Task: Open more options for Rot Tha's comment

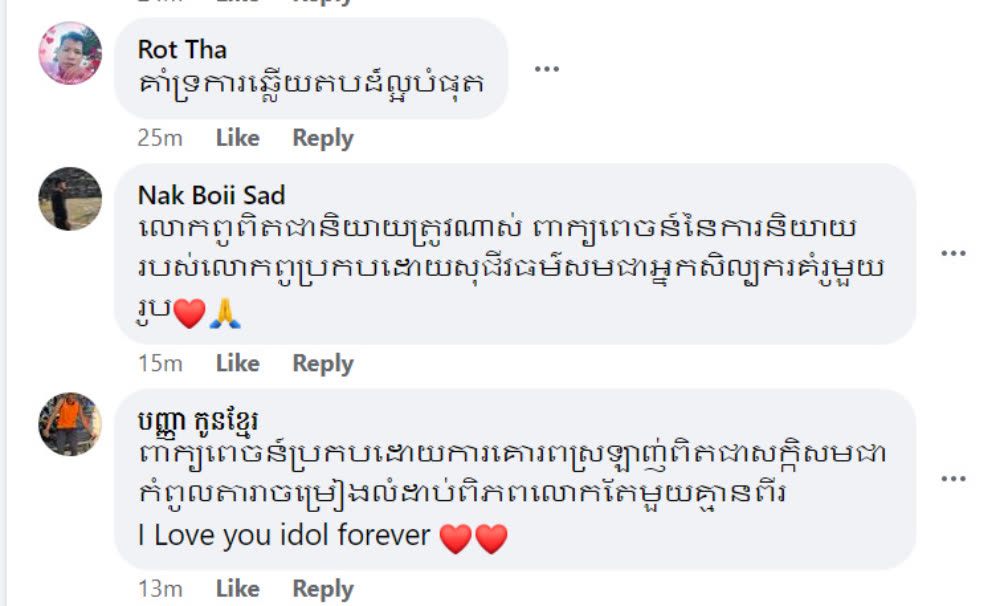Action: [545, 68]
